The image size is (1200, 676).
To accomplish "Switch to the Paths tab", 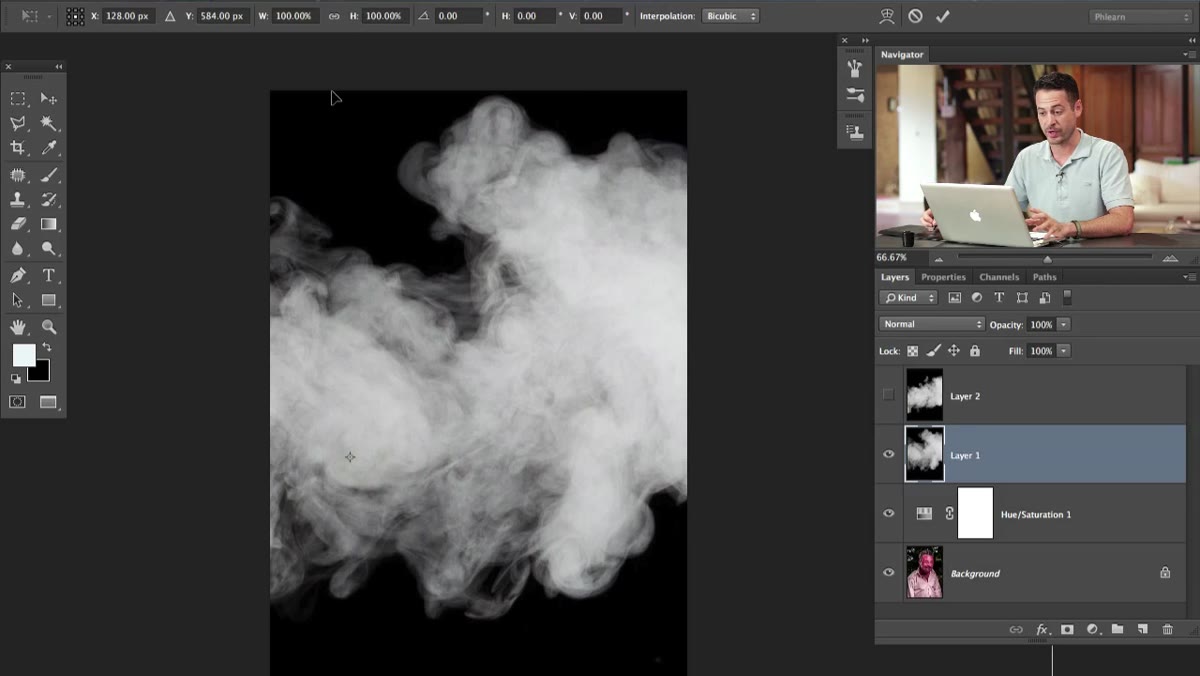I will [x=1044, y=277].
